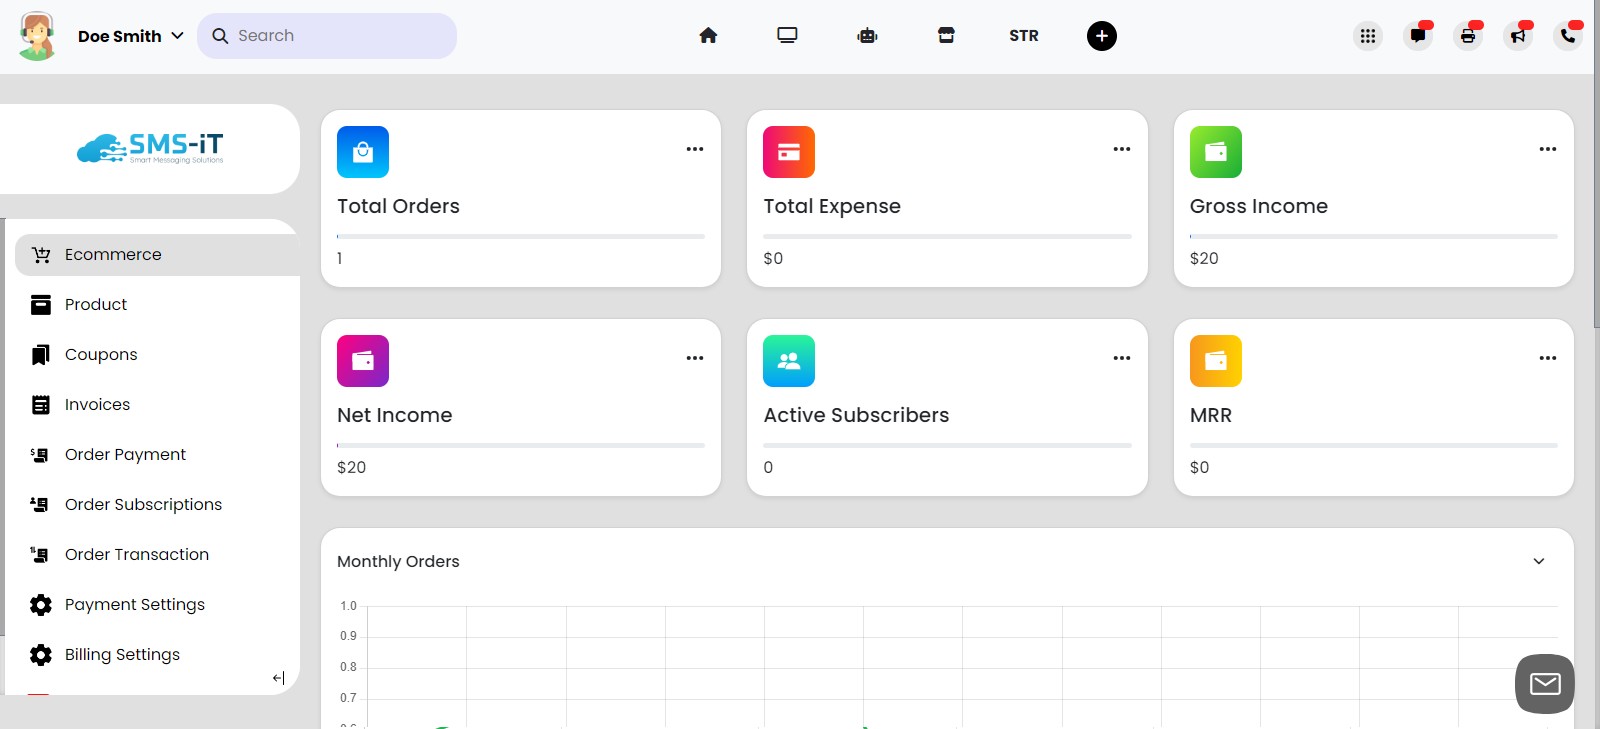Collapse the Monthly Orders chart panel

coord(1539,561)
